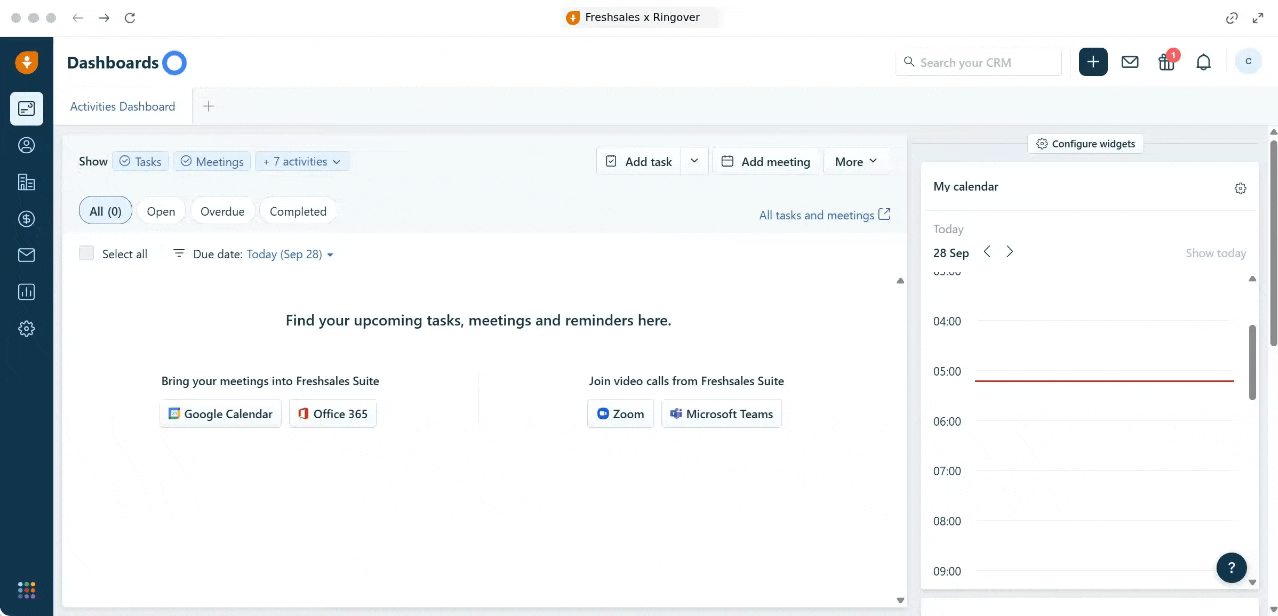Viewport: 1278px width, 616px height.
Task: Open the More dropdown menu
Action: coord(856,161)
